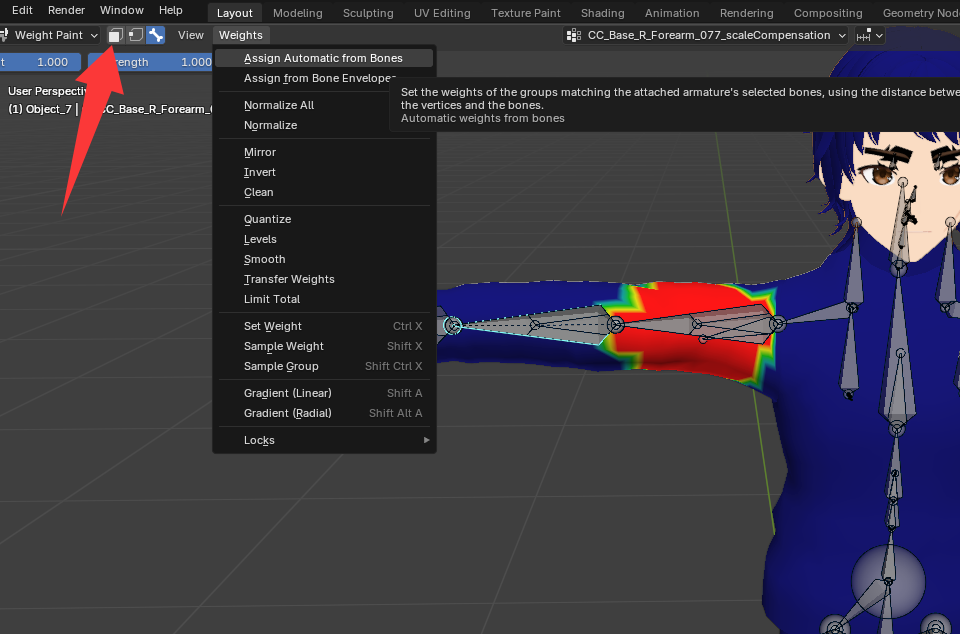The height and width of the screenshot is (634, 960).
Task: Click the Weight value slider
Action: pos(40,62)
